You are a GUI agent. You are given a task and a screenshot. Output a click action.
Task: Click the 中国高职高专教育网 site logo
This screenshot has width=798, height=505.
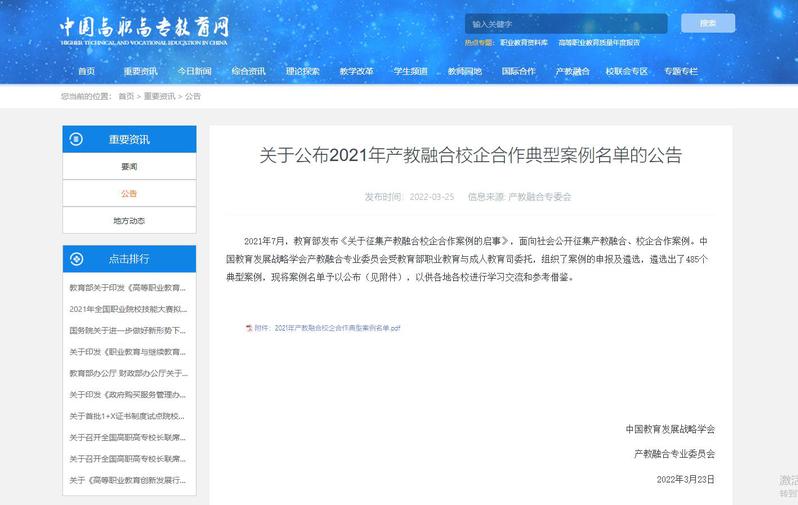(x=144, y=31)
